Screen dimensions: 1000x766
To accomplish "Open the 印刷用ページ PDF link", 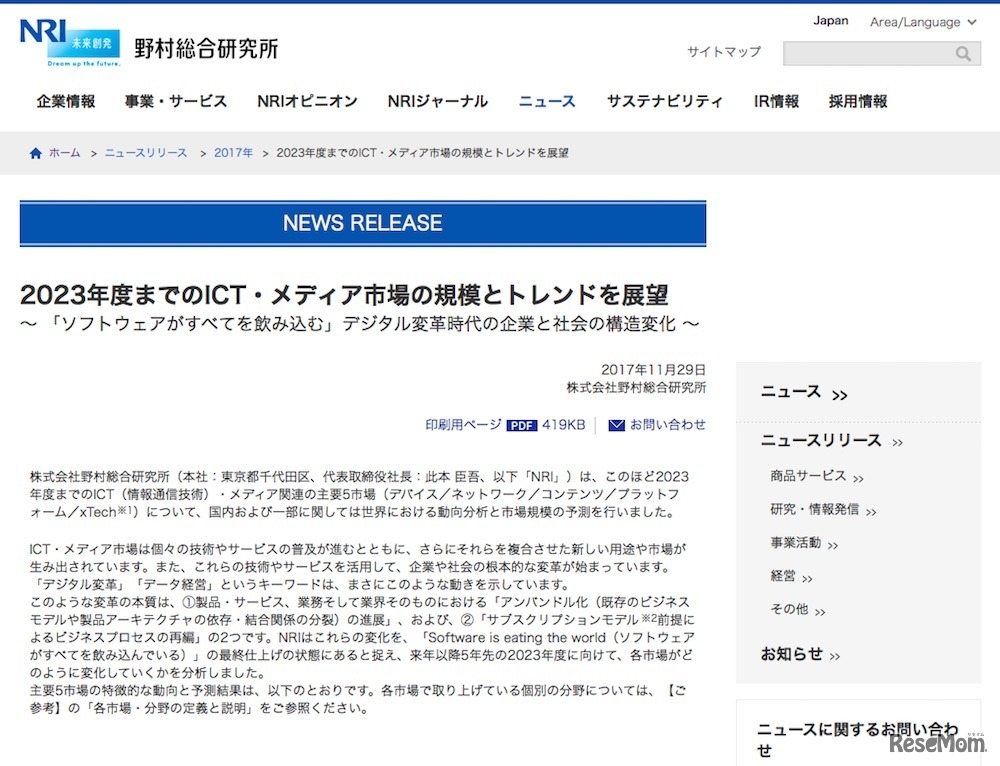I will pyautogui.click(x=463, y=425).
